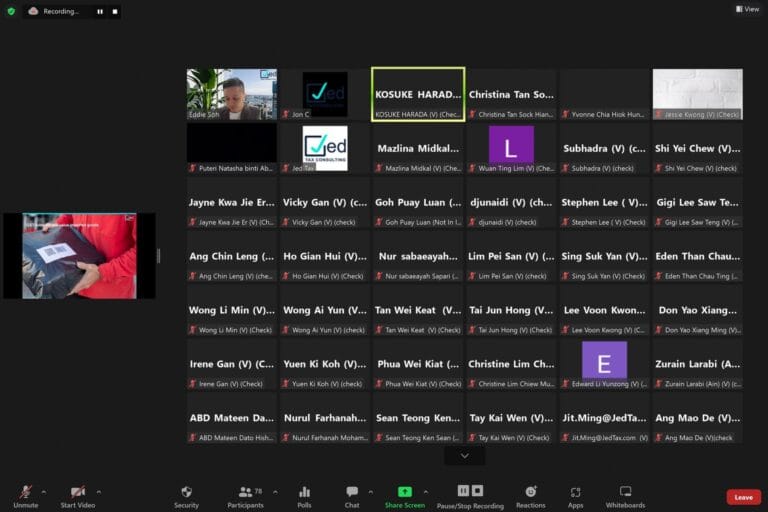Screen dimensions: 768x512
Task: Open the Polls panel
Action: point(304,496)
